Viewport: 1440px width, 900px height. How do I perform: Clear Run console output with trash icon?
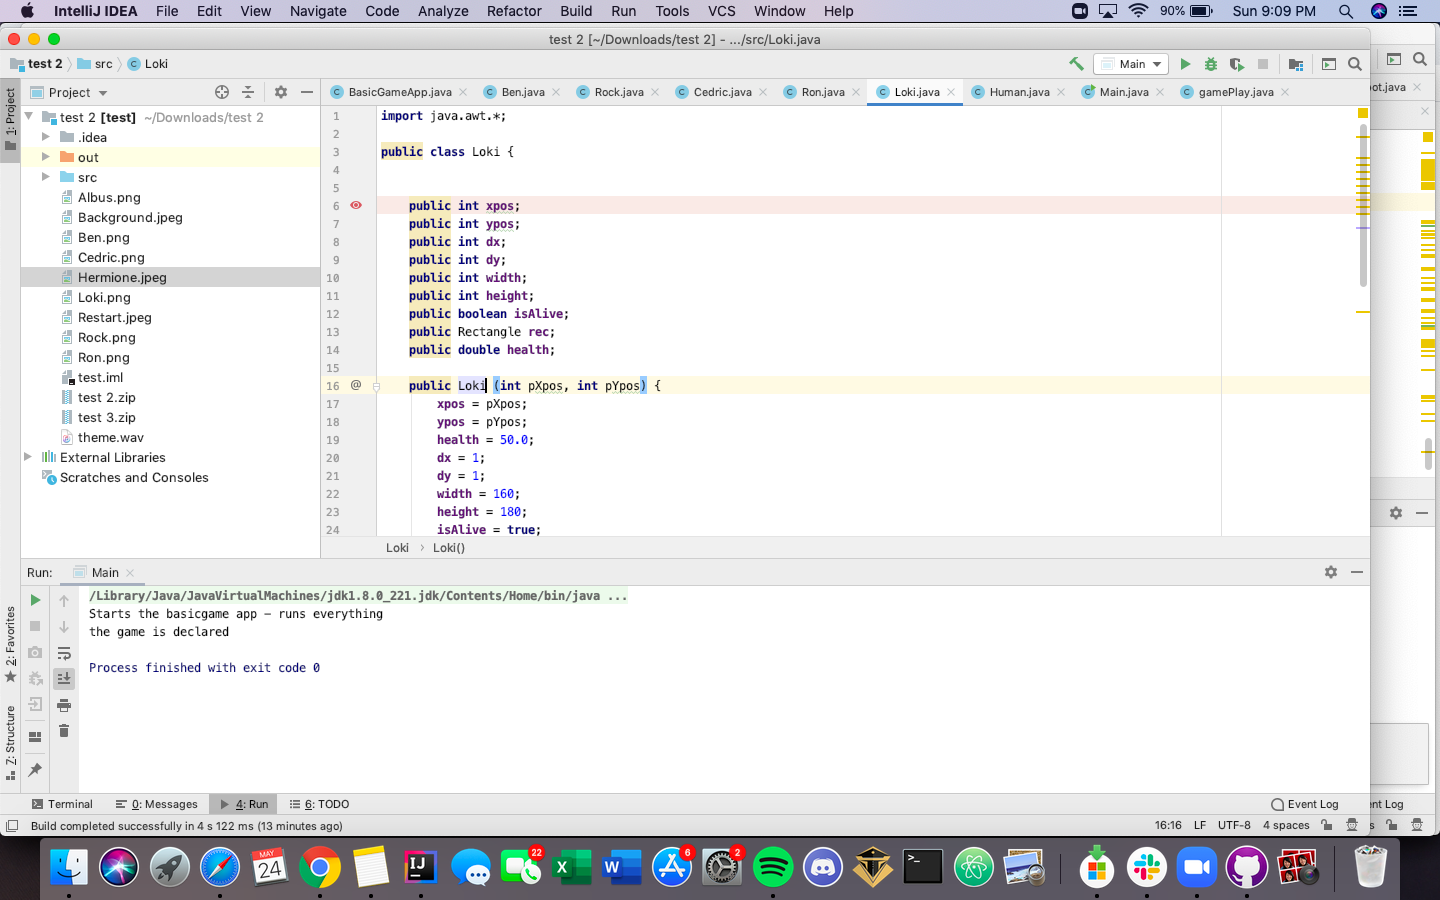(64, 731)
